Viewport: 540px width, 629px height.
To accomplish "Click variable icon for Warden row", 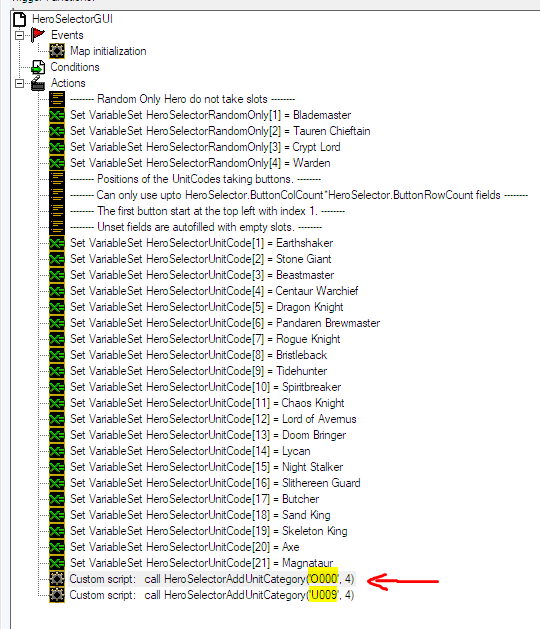I will click(57, 163).
